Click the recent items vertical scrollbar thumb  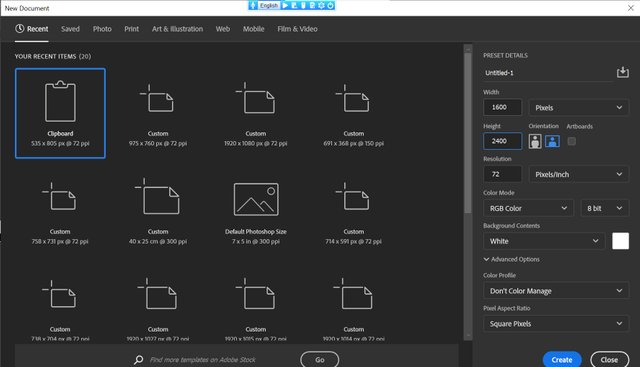(x=468, y=133)
